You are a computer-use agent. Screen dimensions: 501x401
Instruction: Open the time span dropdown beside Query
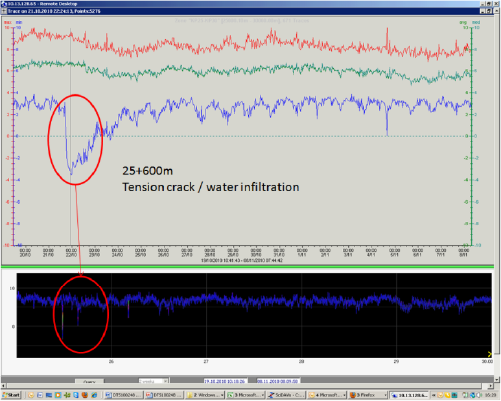(154, 381)
